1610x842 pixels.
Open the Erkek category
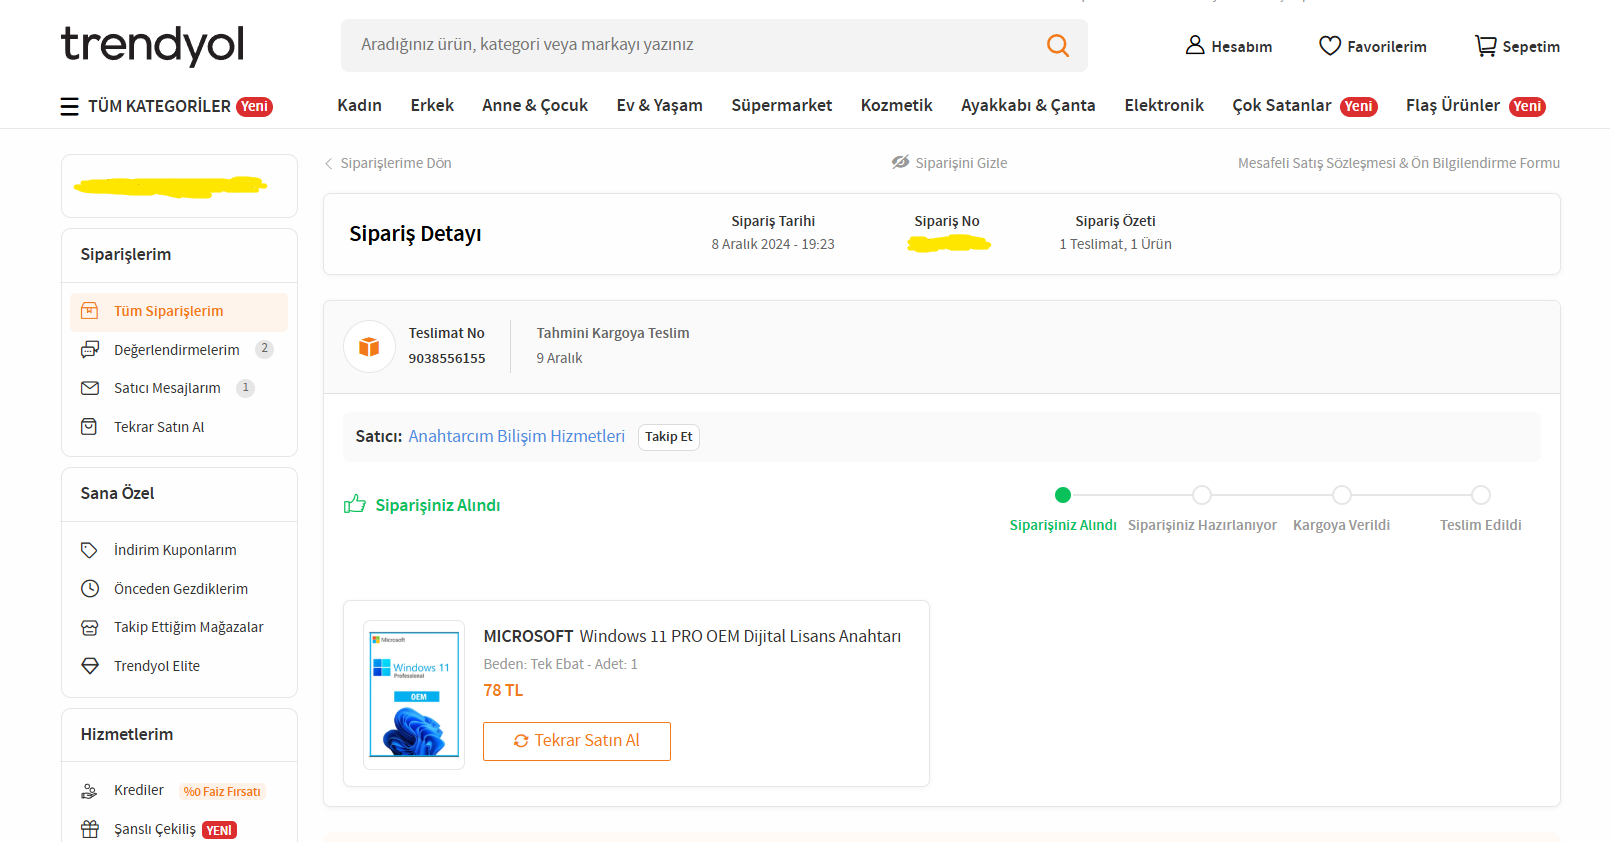[x=432, y=105]
